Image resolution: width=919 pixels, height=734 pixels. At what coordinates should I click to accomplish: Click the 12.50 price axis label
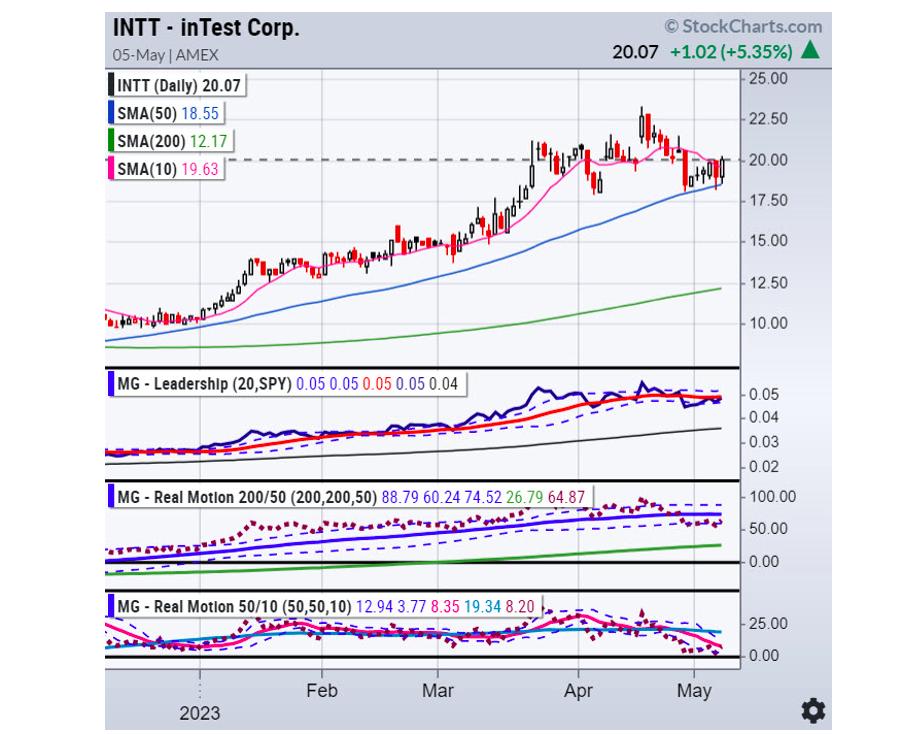pyautogui.click(x=768, y=283)
